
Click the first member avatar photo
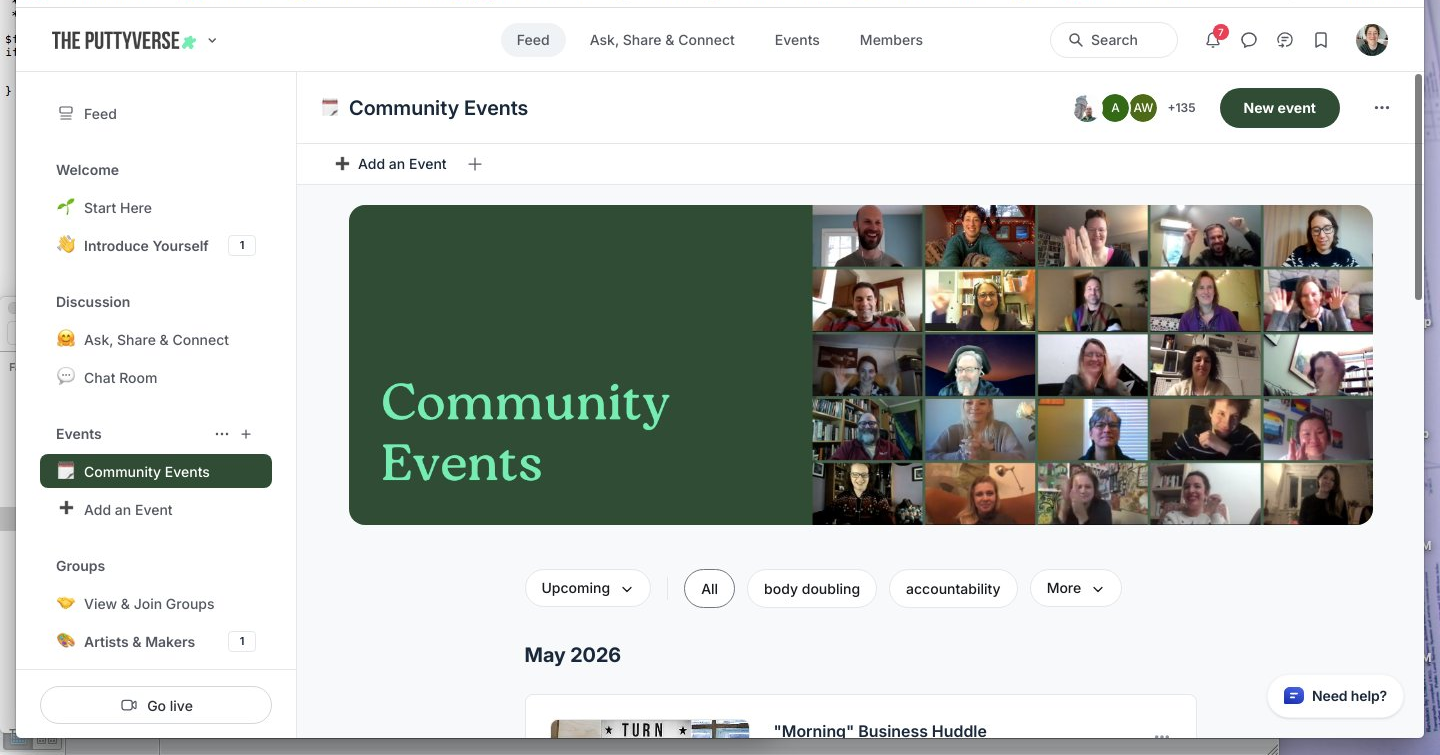pyautogui.click(x=1086, y=108)
